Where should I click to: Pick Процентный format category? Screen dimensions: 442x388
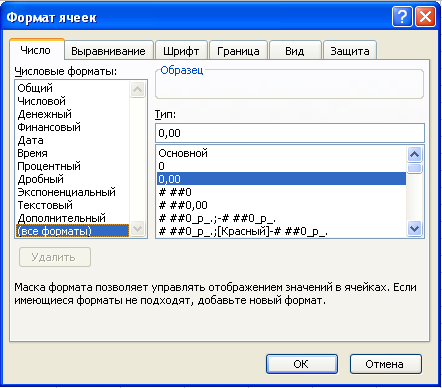[x=72, y=166]
